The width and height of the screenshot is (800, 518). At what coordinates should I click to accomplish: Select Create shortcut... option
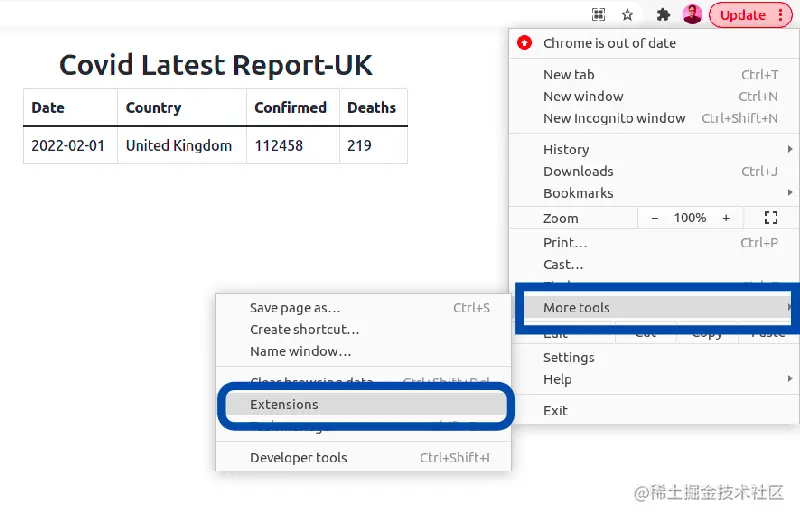point(363,330)
